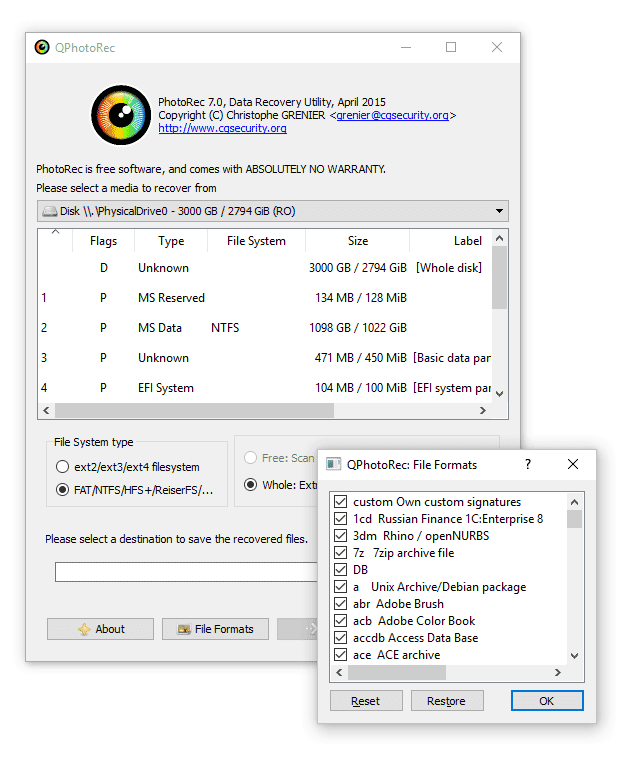Image resolution: width=628 pixels, height=759 pixels.
Task: Click the disk drive icon in media selector
Action: (49, 212)
